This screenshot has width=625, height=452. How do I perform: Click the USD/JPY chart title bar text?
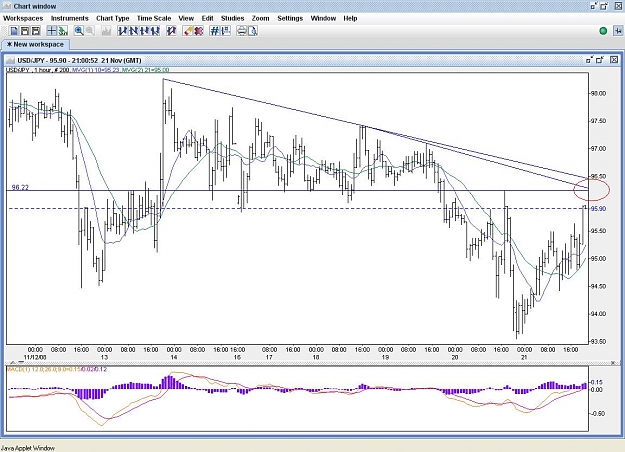coord(79,61)
